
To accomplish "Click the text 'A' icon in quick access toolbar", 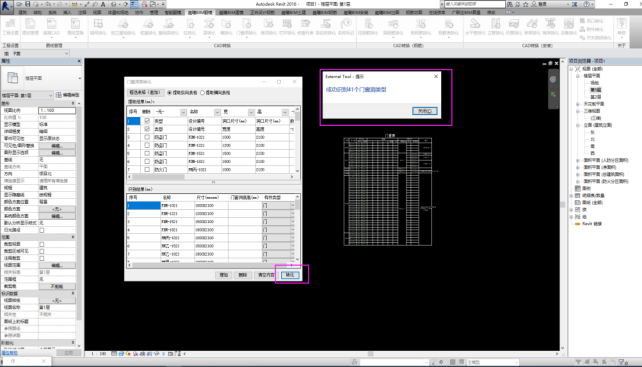I will [103, 4].
